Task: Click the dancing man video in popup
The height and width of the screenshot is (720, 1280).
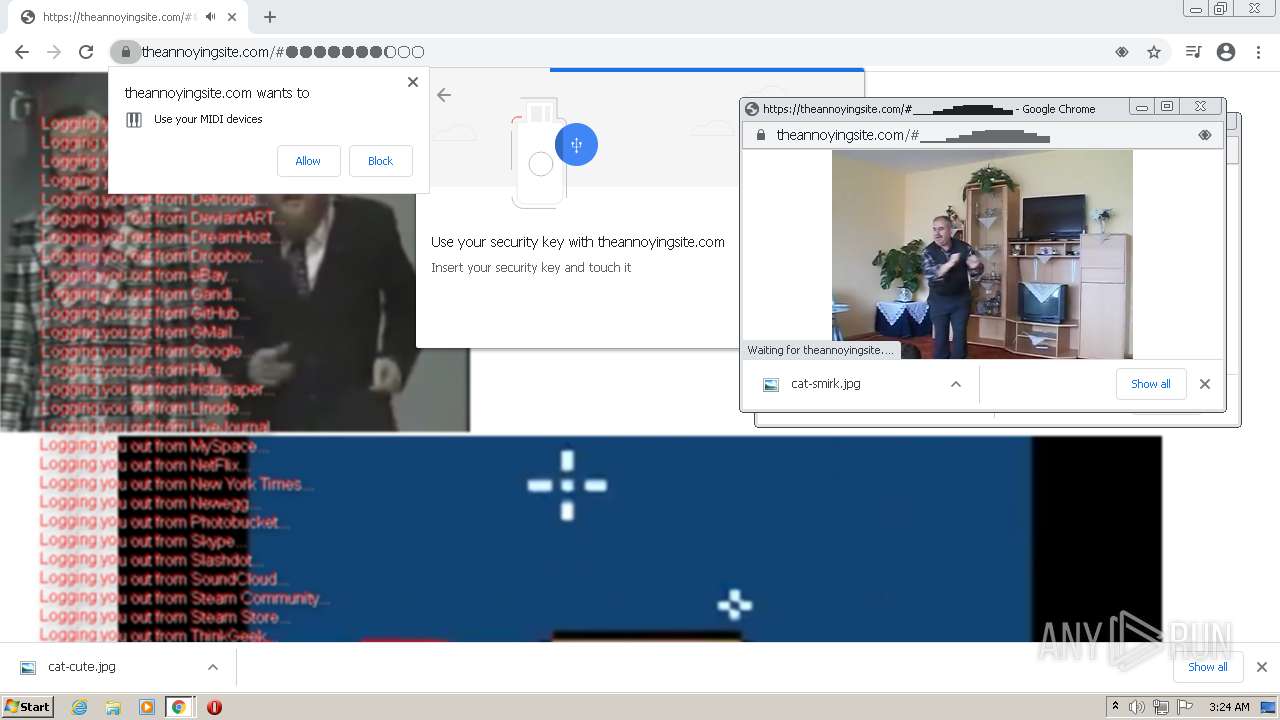Action: [982, 254]
